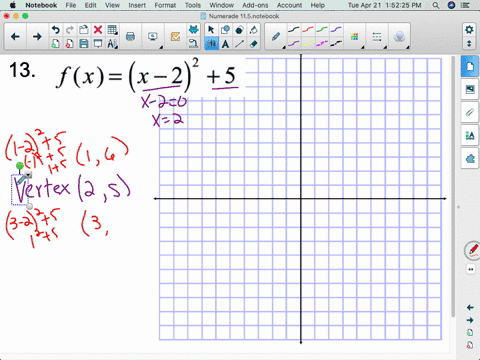Open the Tools menu

(x=193, y=5)
